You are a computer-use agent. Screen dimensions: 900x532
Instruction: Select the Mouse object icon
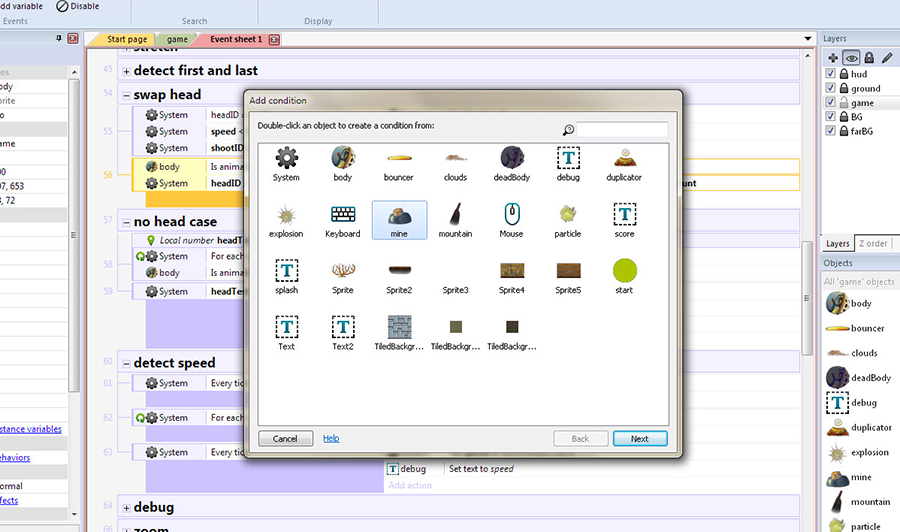tap(511, 215)
